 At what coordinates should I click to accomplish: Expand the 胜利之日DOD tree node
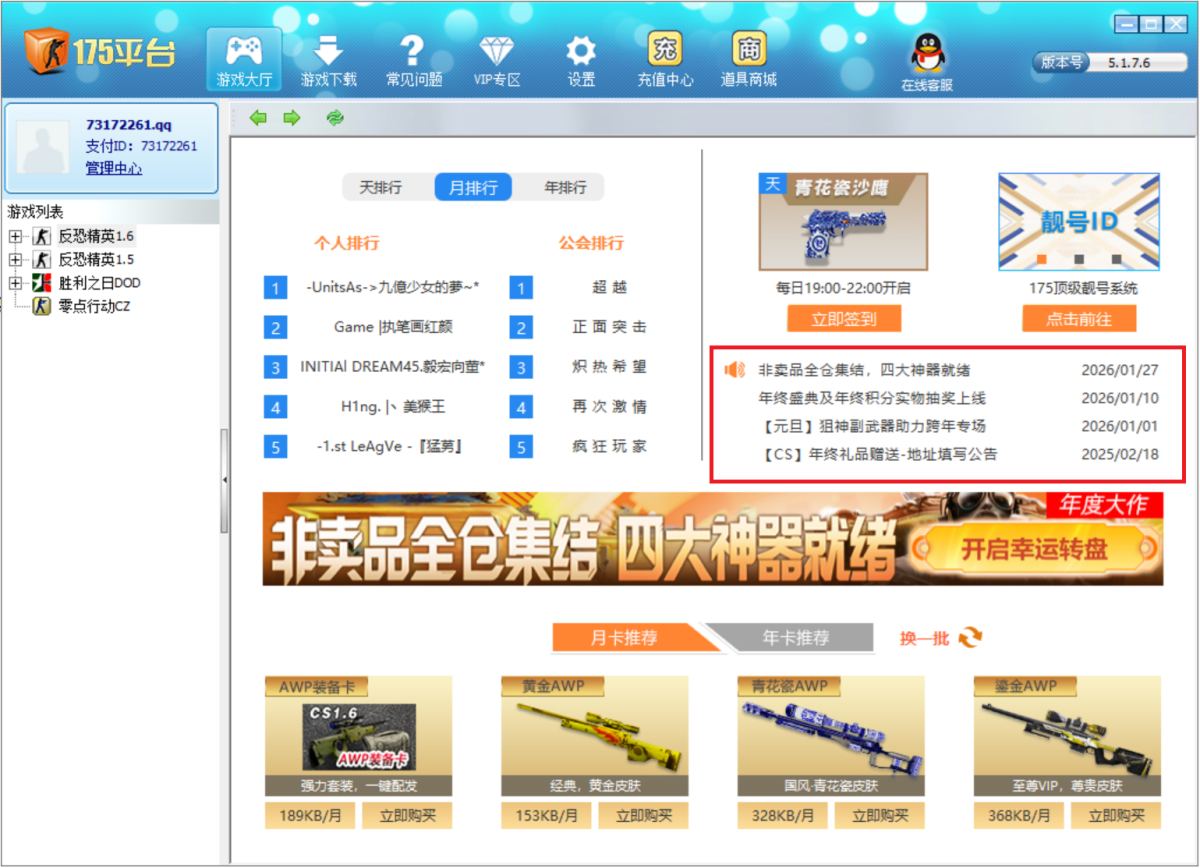coord(15,283)
